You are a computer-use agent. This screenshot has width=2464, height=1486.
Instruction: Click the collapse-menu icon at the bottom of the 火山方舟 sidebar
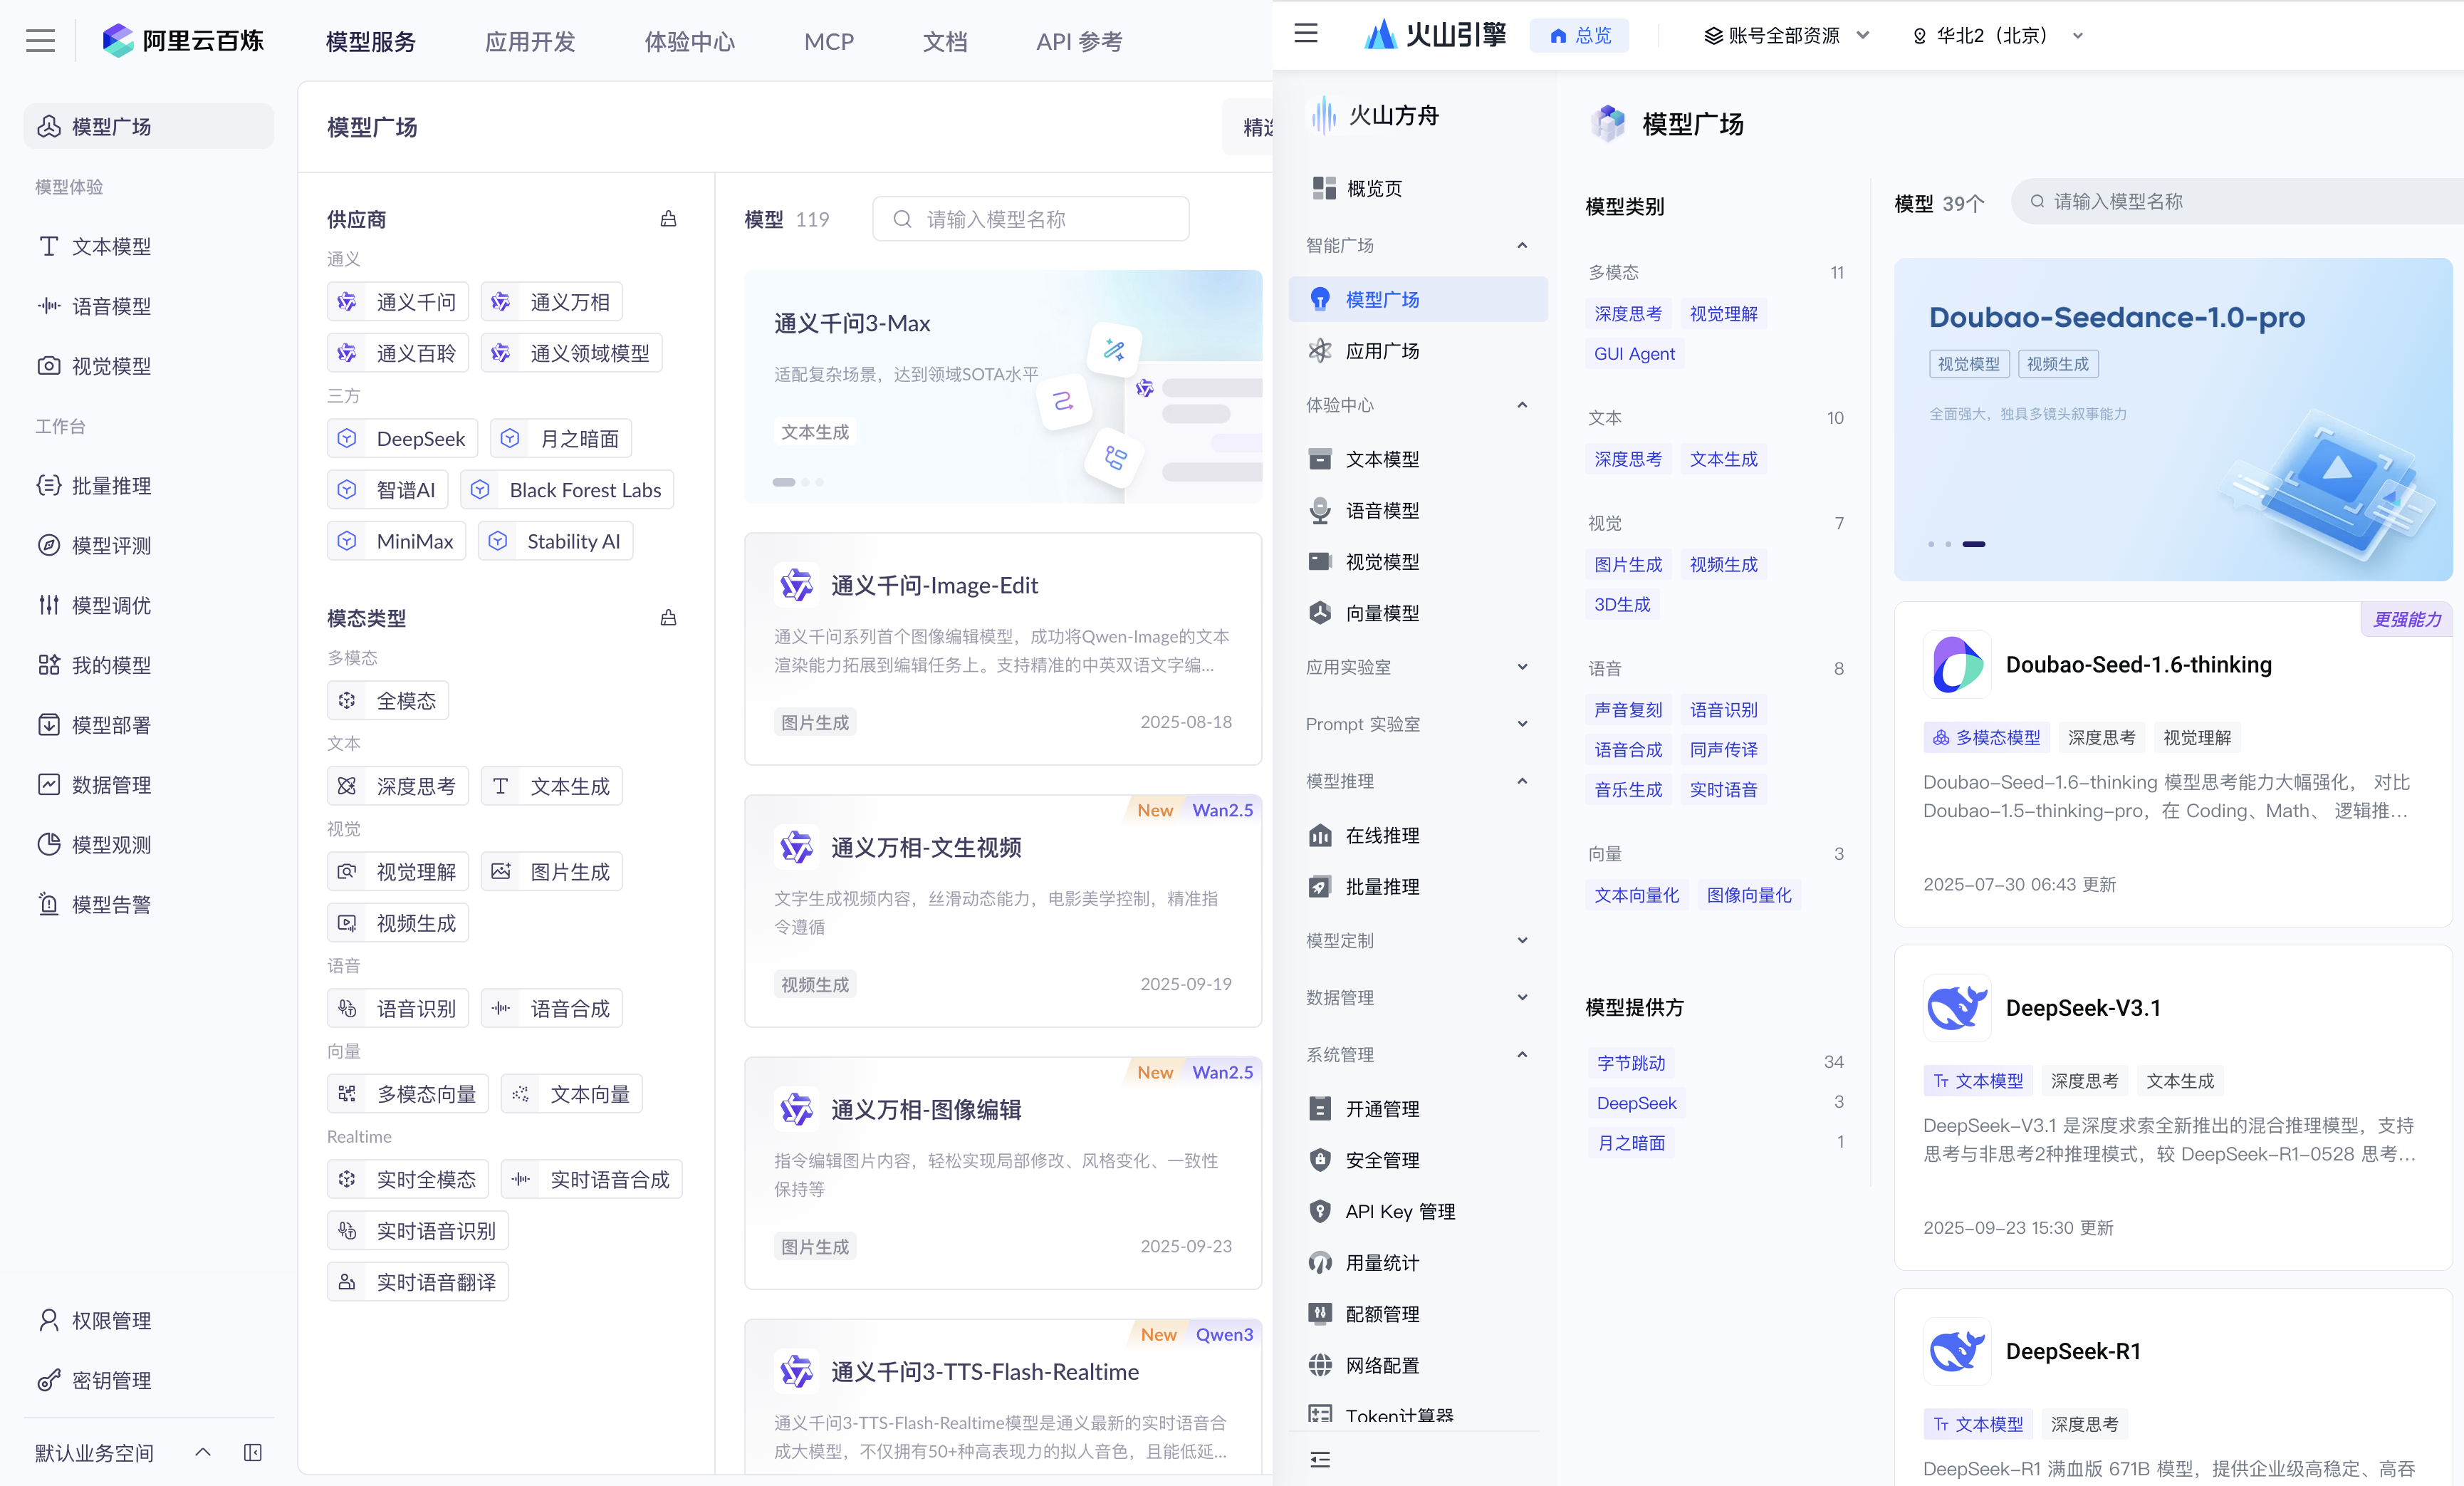tap(1320, 1459)
